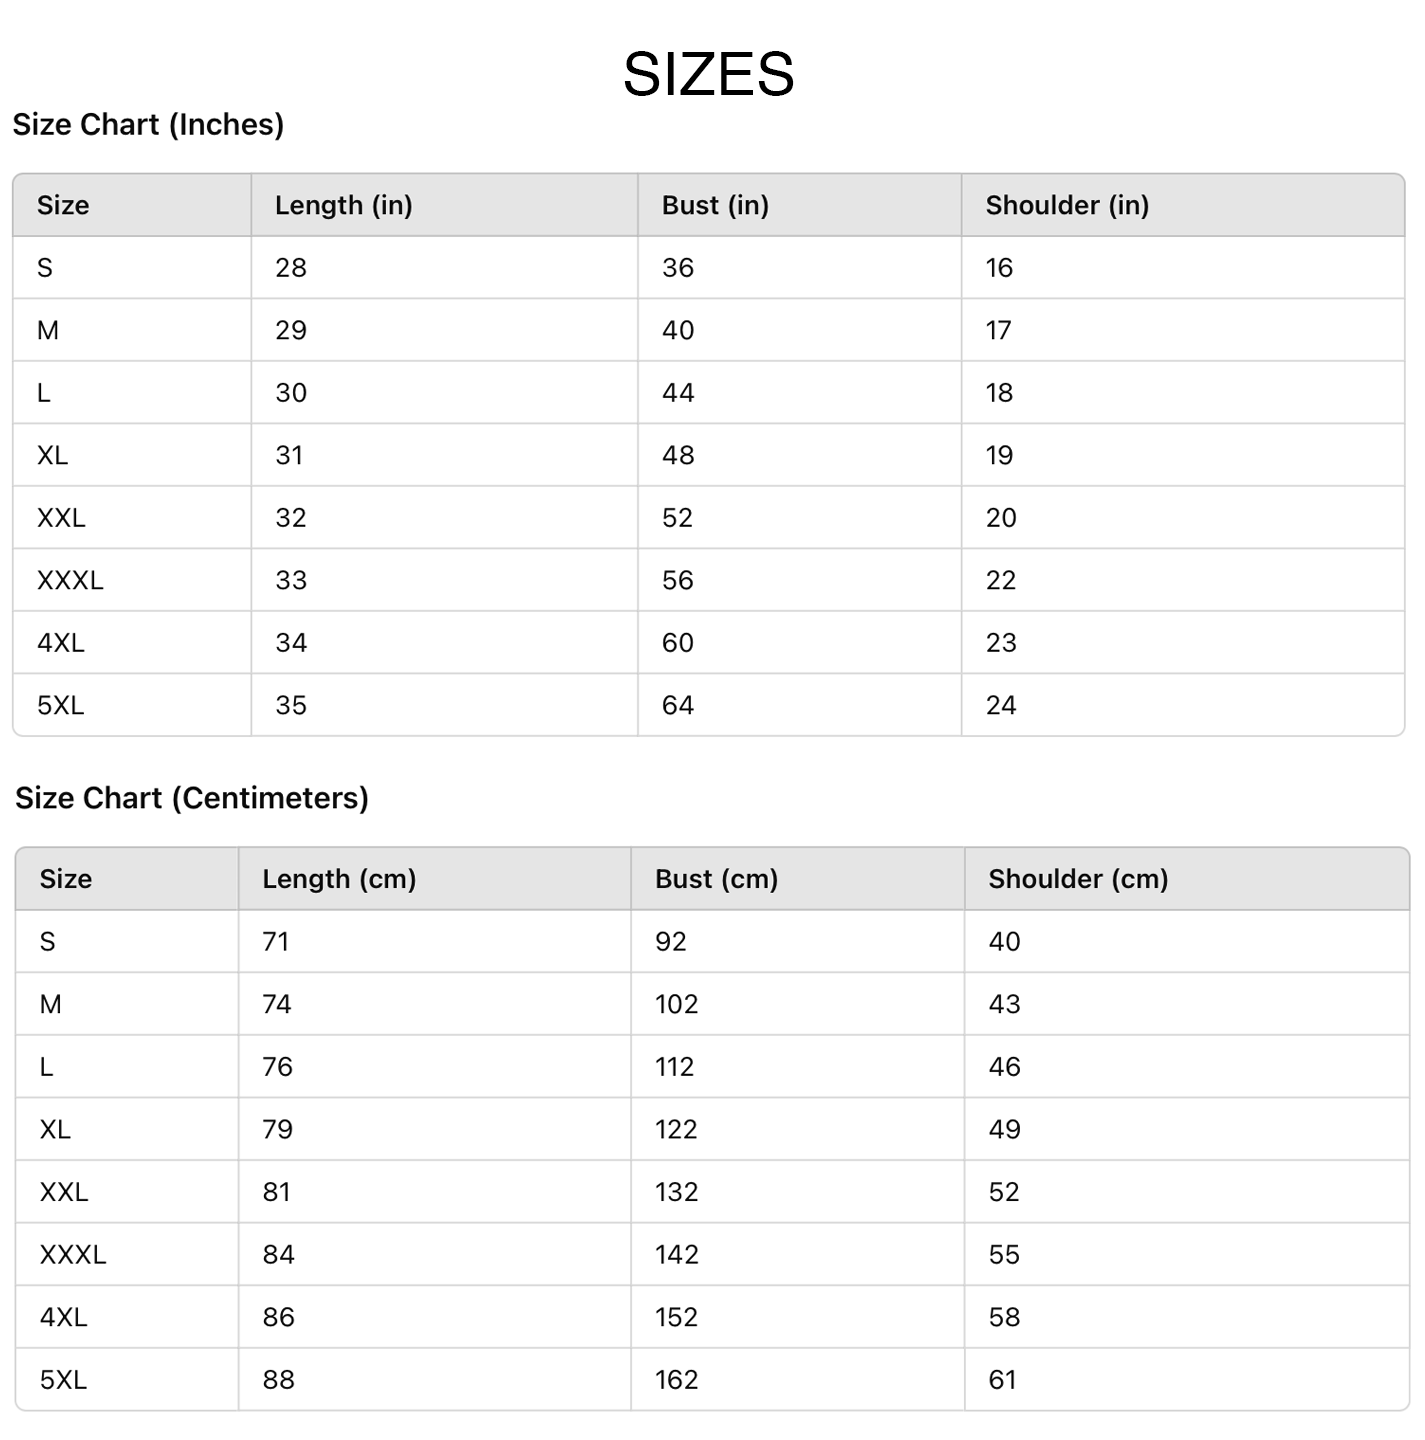
Task: Select the Bust (in) column header
Action: tap(715, 206)
